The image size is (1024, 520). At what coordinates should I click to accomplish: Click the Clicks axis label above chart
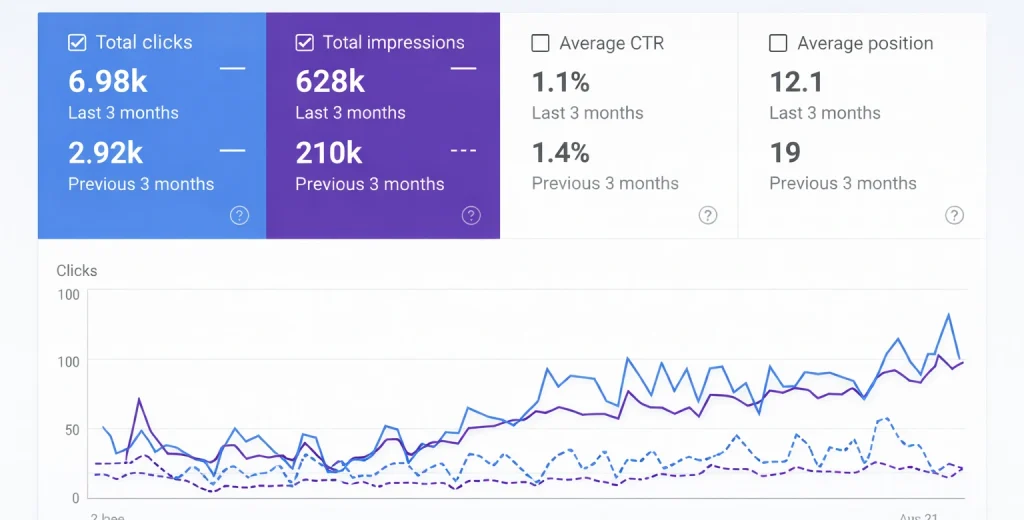pyautogui.click(x=77, y=271)
